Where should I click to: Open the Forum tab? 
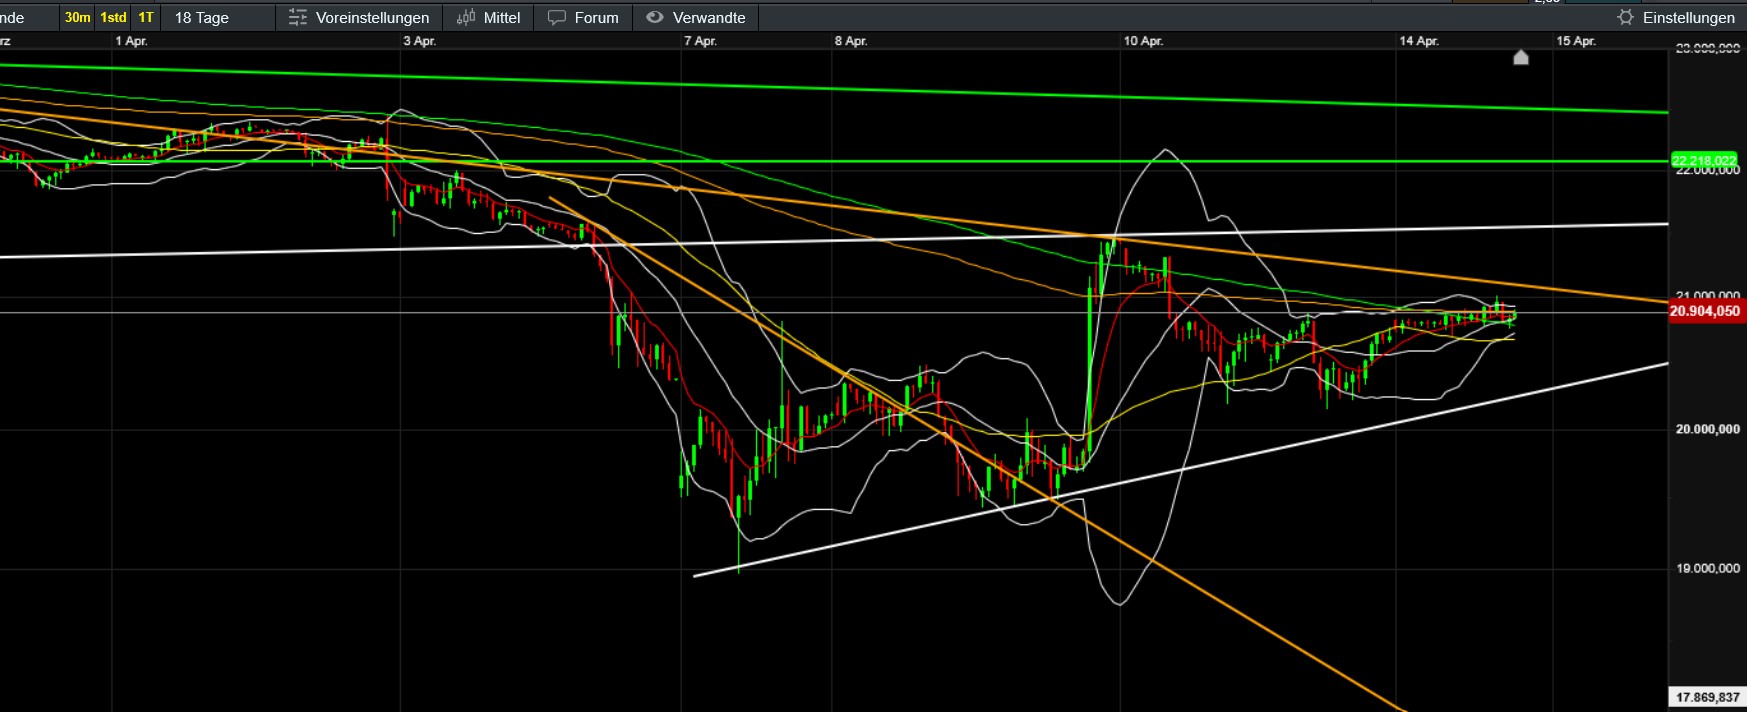click(x=596, y=17)
